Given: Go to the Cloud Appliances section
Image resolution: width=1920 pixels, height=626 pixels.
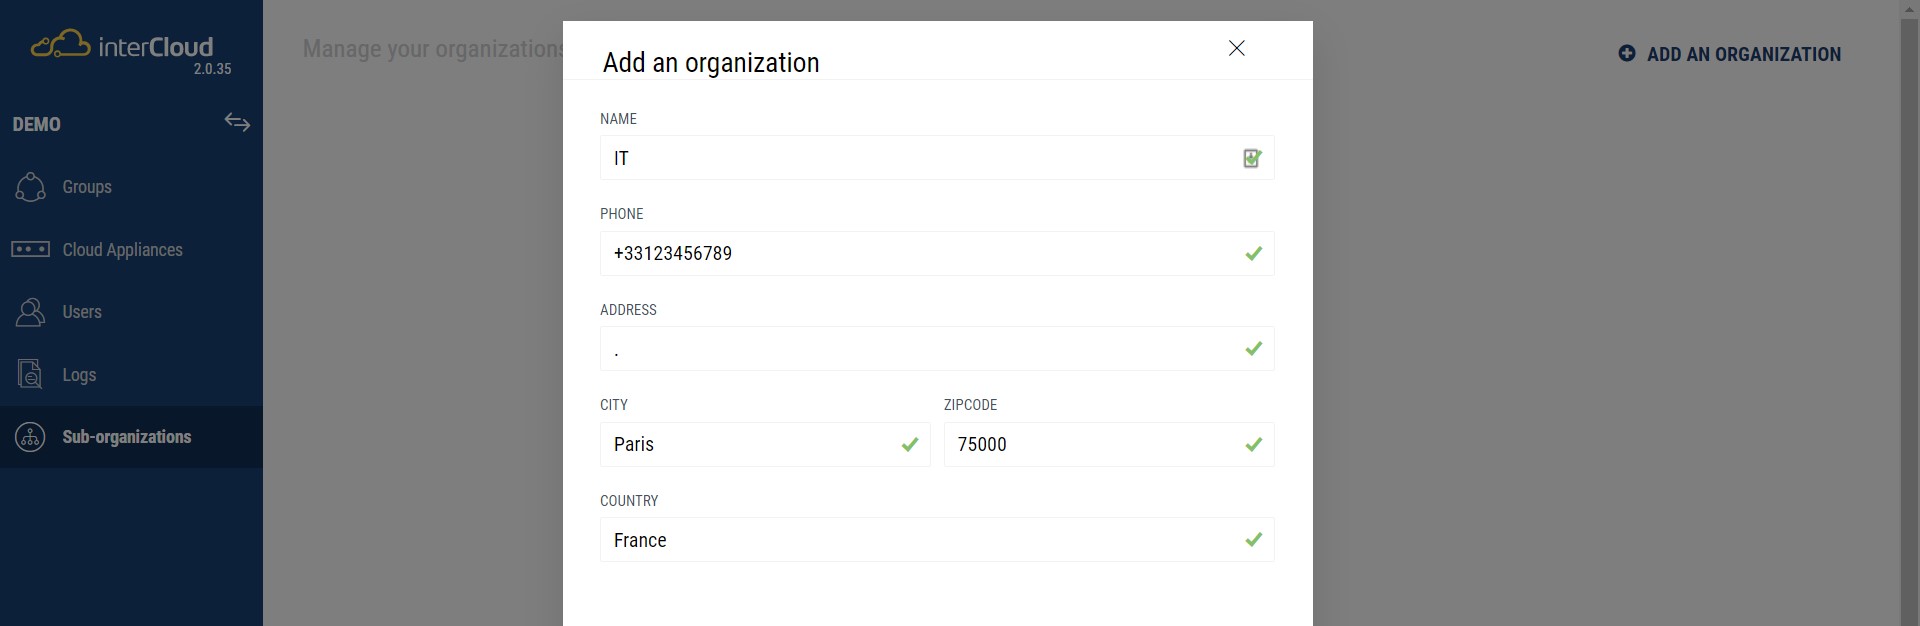Looking at the screenshot, I should pyautogui.click(x=122, y=250).
